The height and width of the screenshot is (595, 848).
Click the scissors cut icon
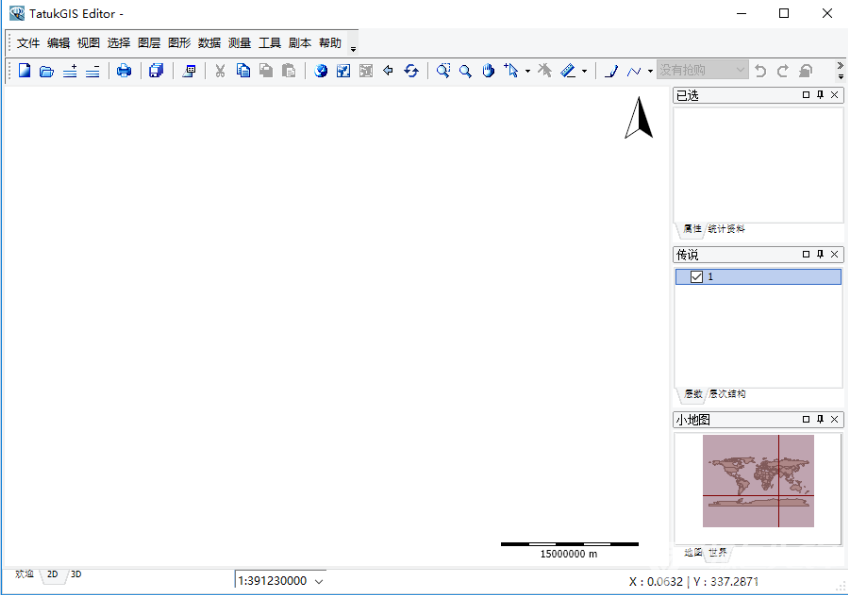click(220, 70)
